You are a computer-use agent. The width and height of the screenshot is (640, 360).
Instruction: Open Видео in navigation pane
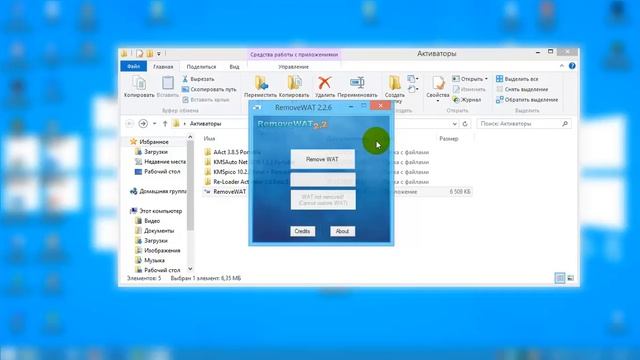[x=147, y=221]
